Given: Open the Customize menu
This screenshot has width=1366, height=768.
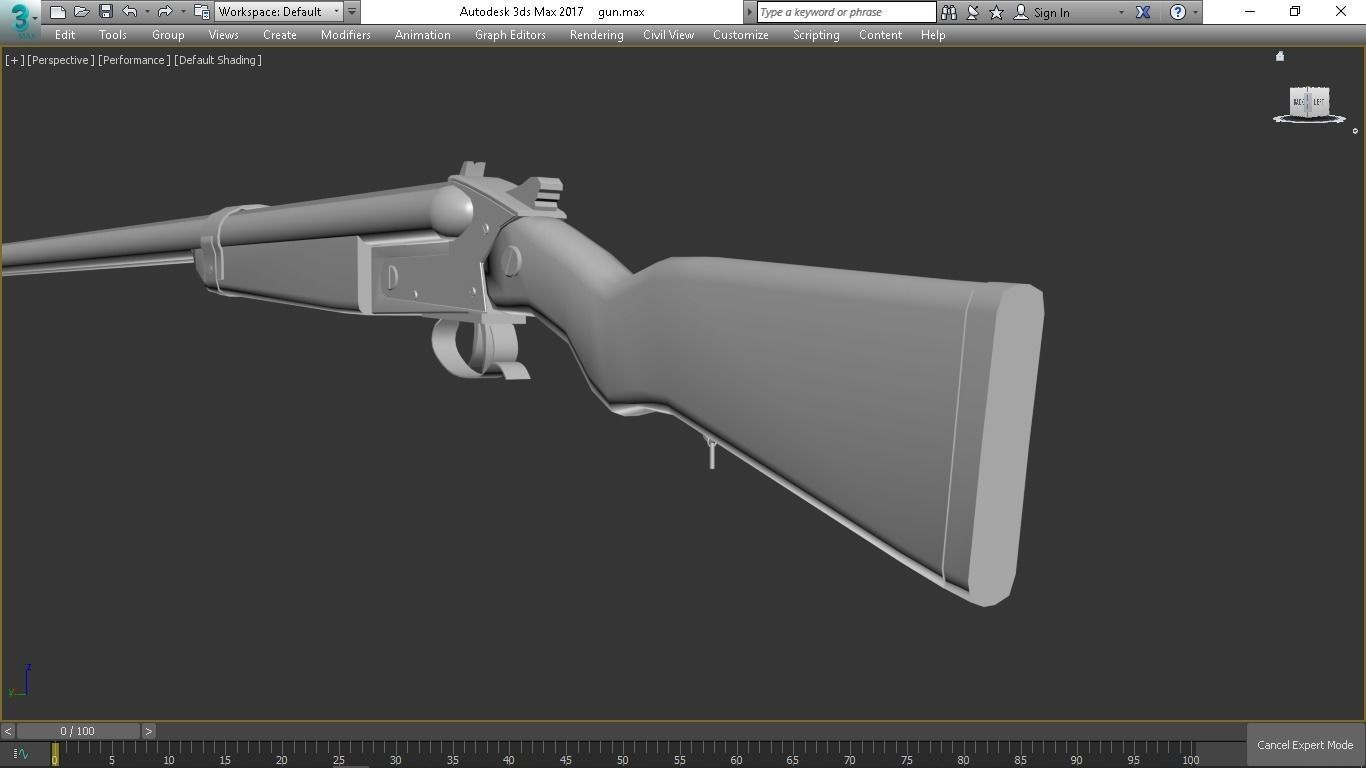Looking at the screenshot, I should point(741,35).
